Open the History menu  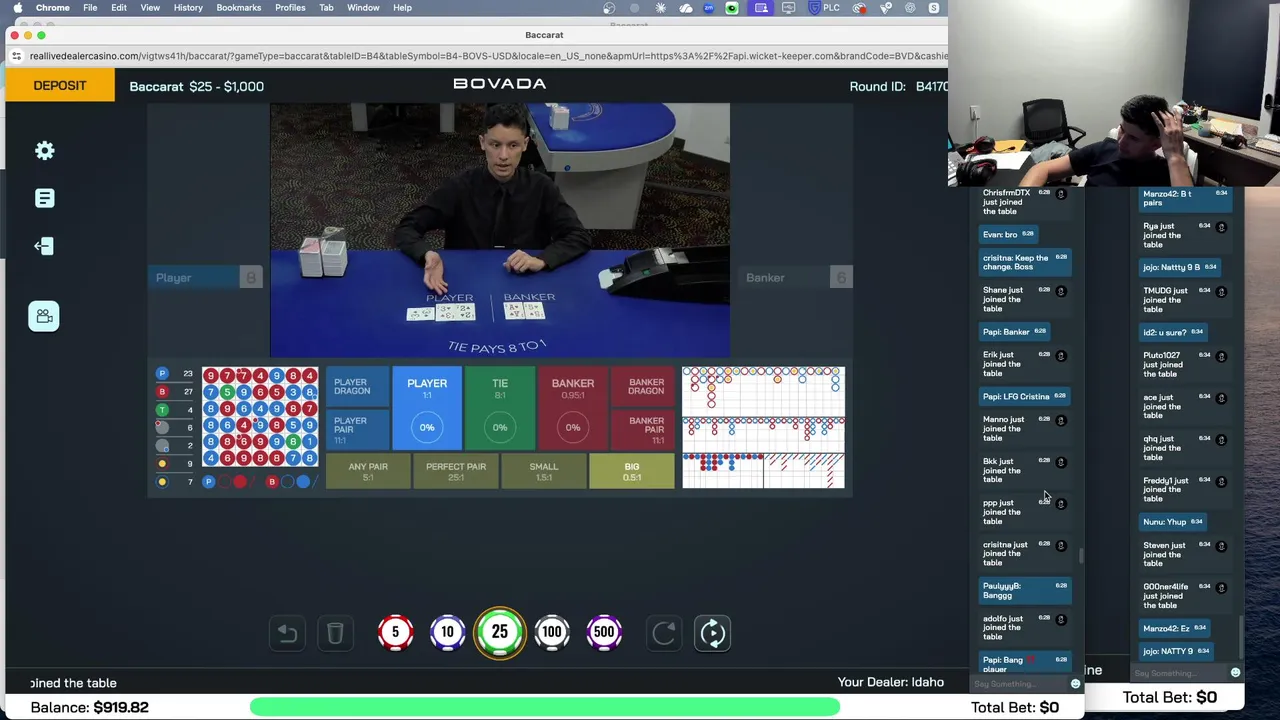point(188,7)
